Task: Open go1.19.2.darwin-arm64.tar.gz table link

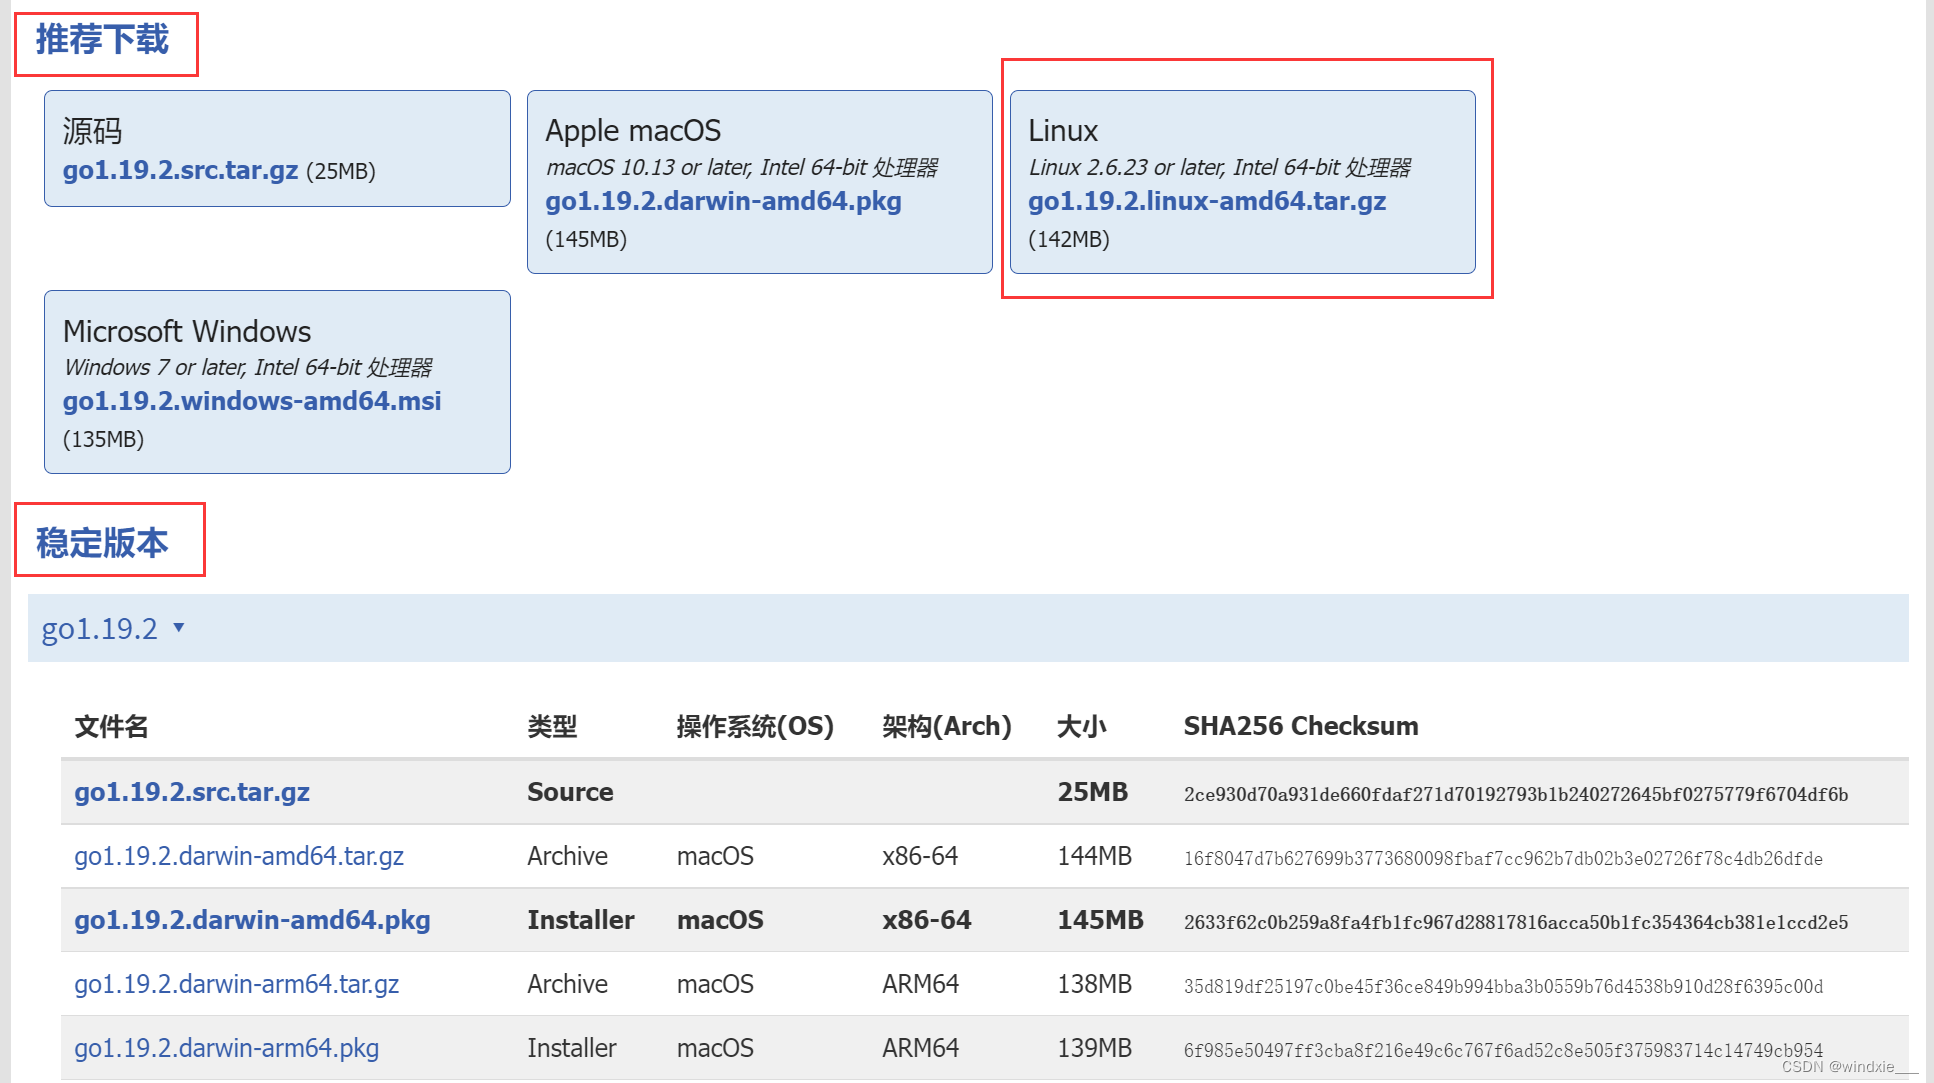Action: (236, 984)
